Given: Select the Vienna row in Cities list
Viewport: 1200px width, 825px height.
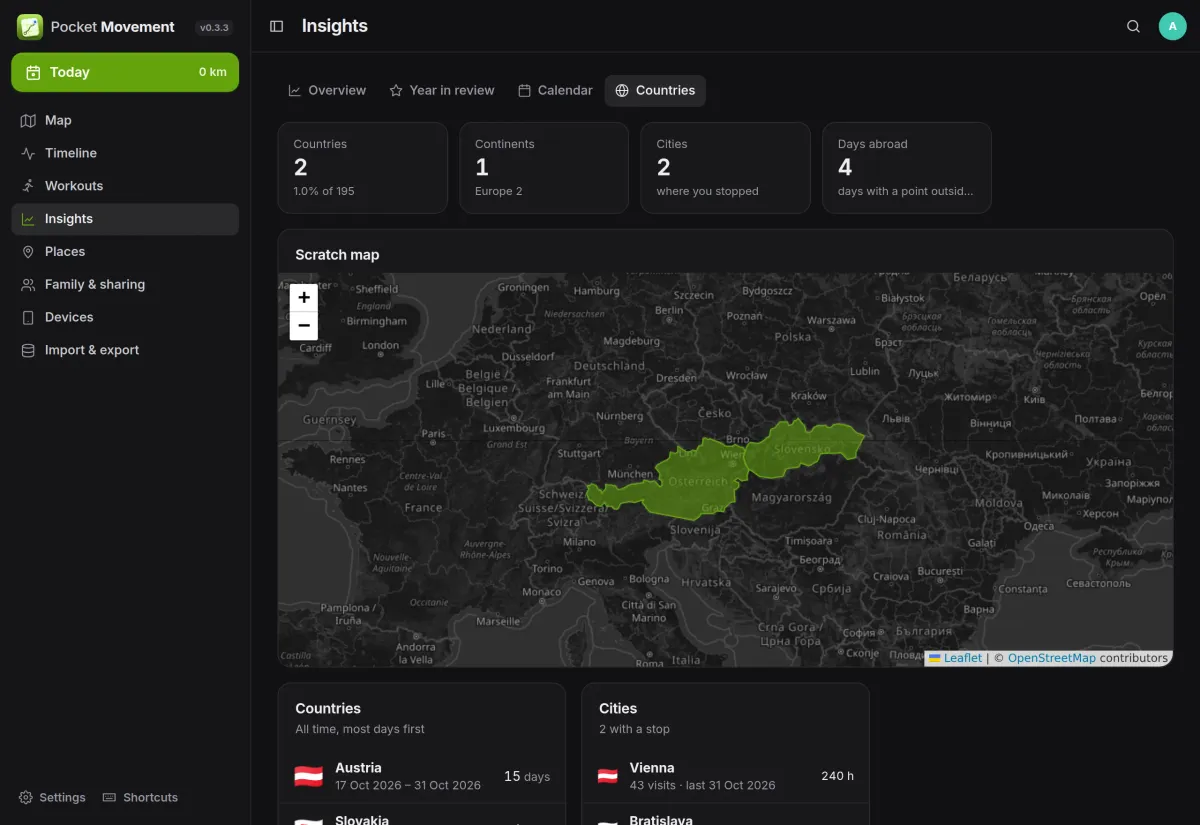Looking at the screenshot, I should point(725,776).
